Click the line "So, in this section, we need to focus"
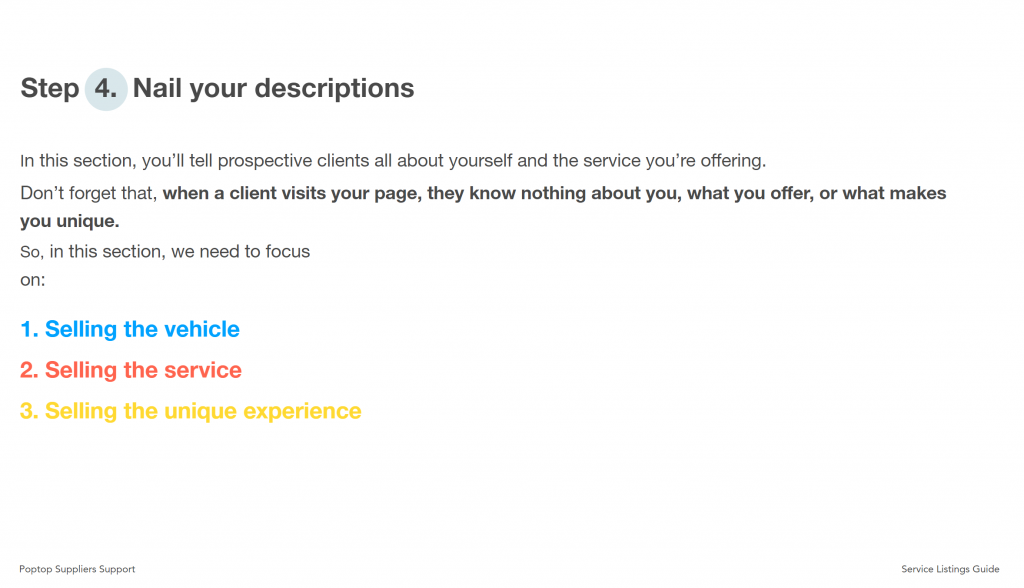Screen dimensions: 1024x588 [x=165, y=251]
